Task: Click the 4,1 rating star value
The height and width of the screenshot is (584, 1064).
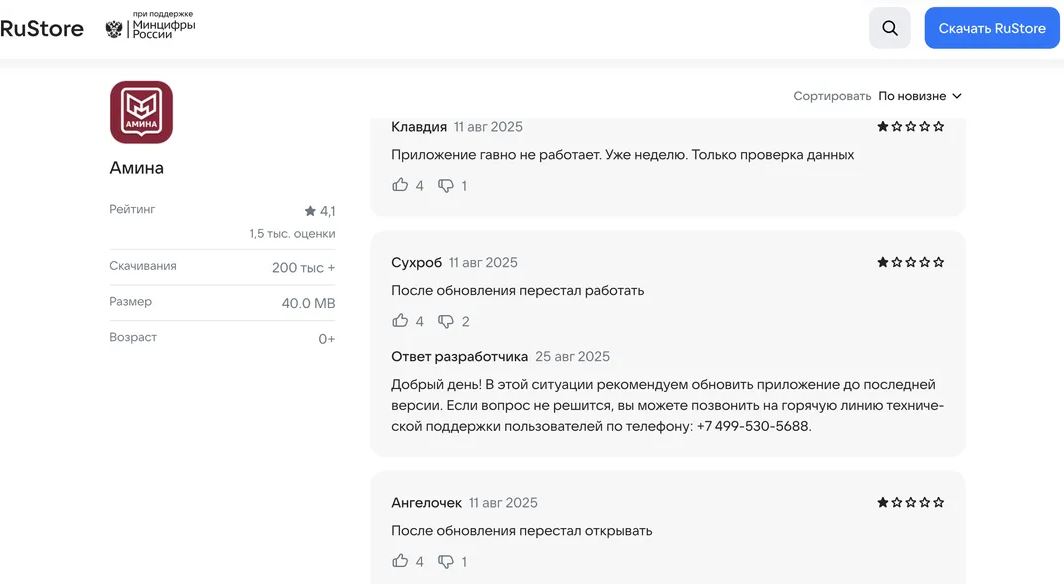Action: click(320, 211)
